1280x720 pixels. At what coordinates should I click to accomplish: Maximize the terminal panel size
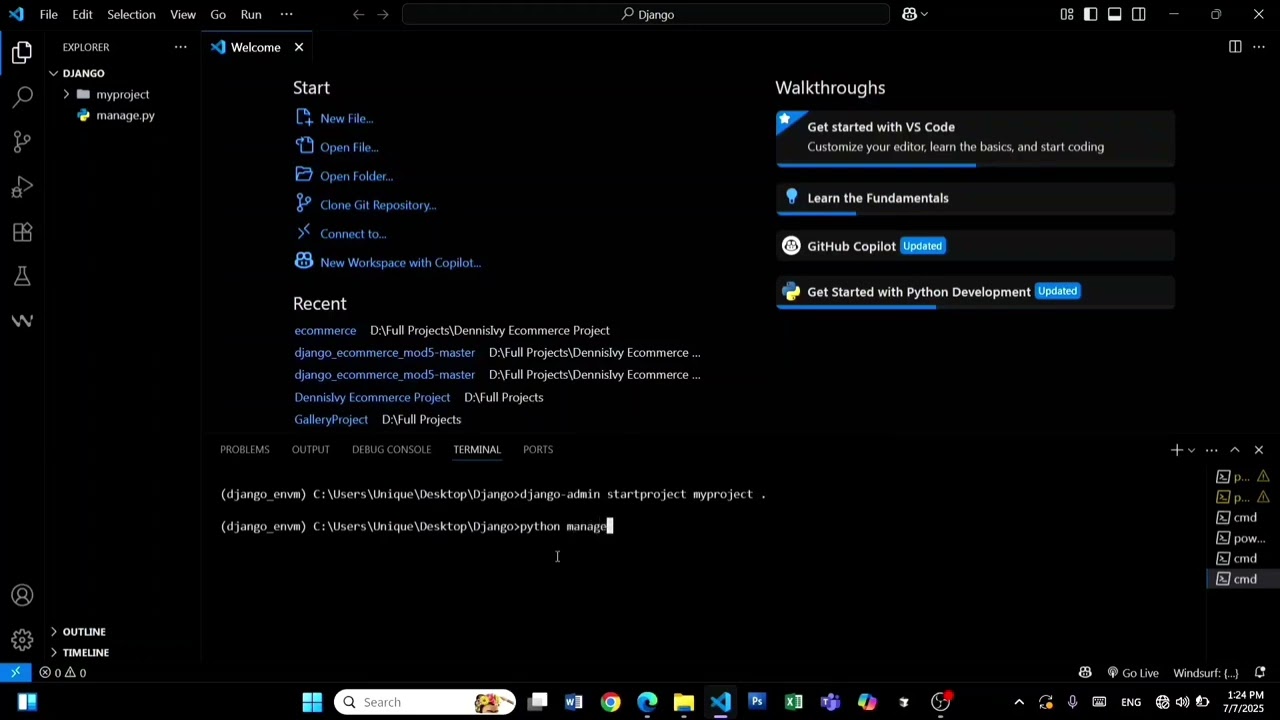tap(1235, 450)
